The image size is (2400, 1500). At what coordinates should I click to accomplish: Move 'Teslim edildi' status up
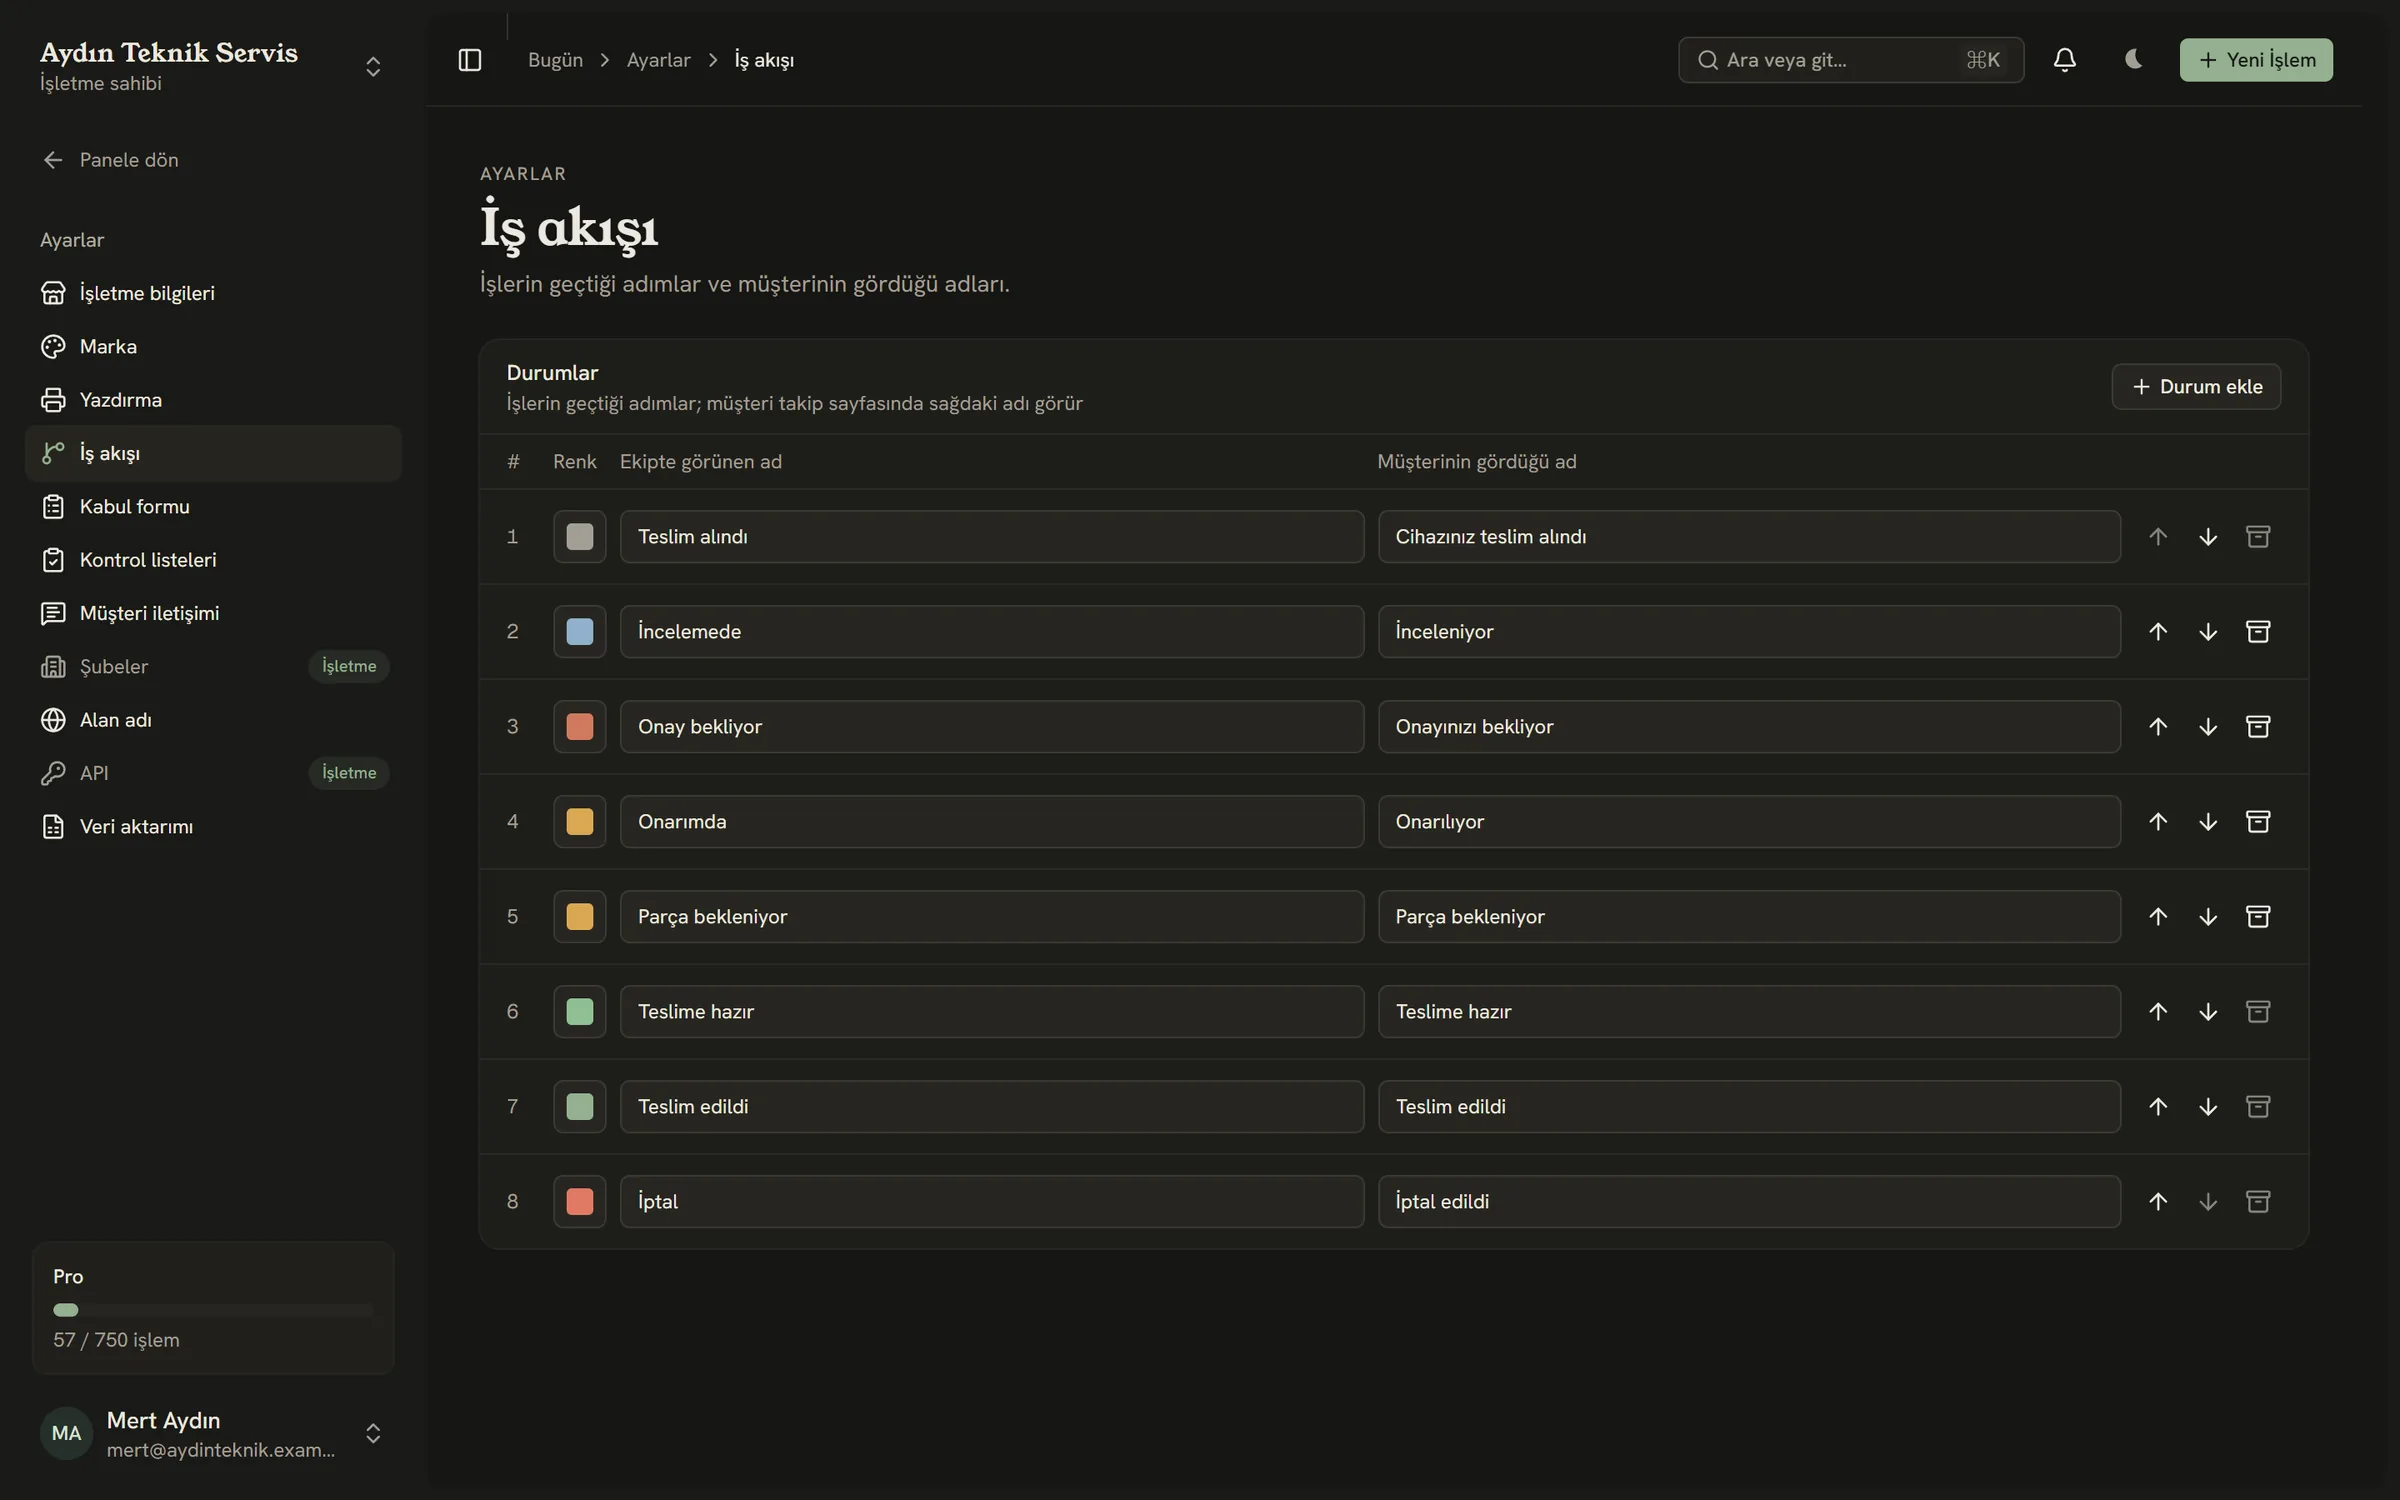[2158, 1106]
